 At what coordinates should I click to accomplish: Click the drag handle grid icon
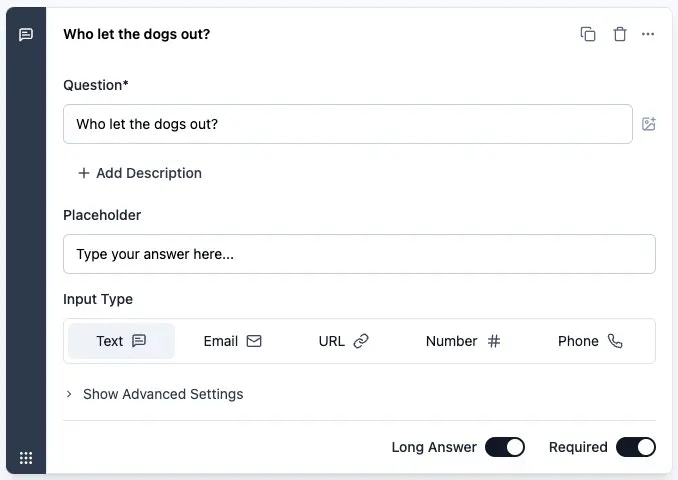tap(26, 458)
